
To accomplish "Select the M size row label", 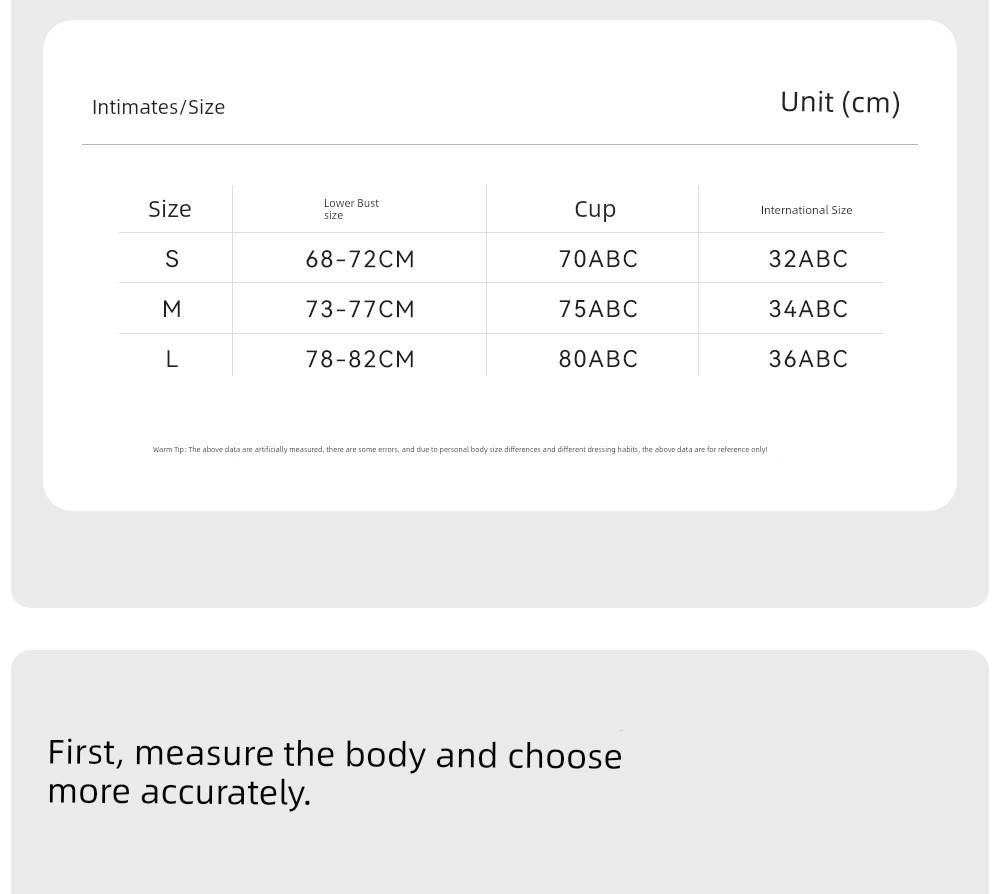I will point(172,309).
